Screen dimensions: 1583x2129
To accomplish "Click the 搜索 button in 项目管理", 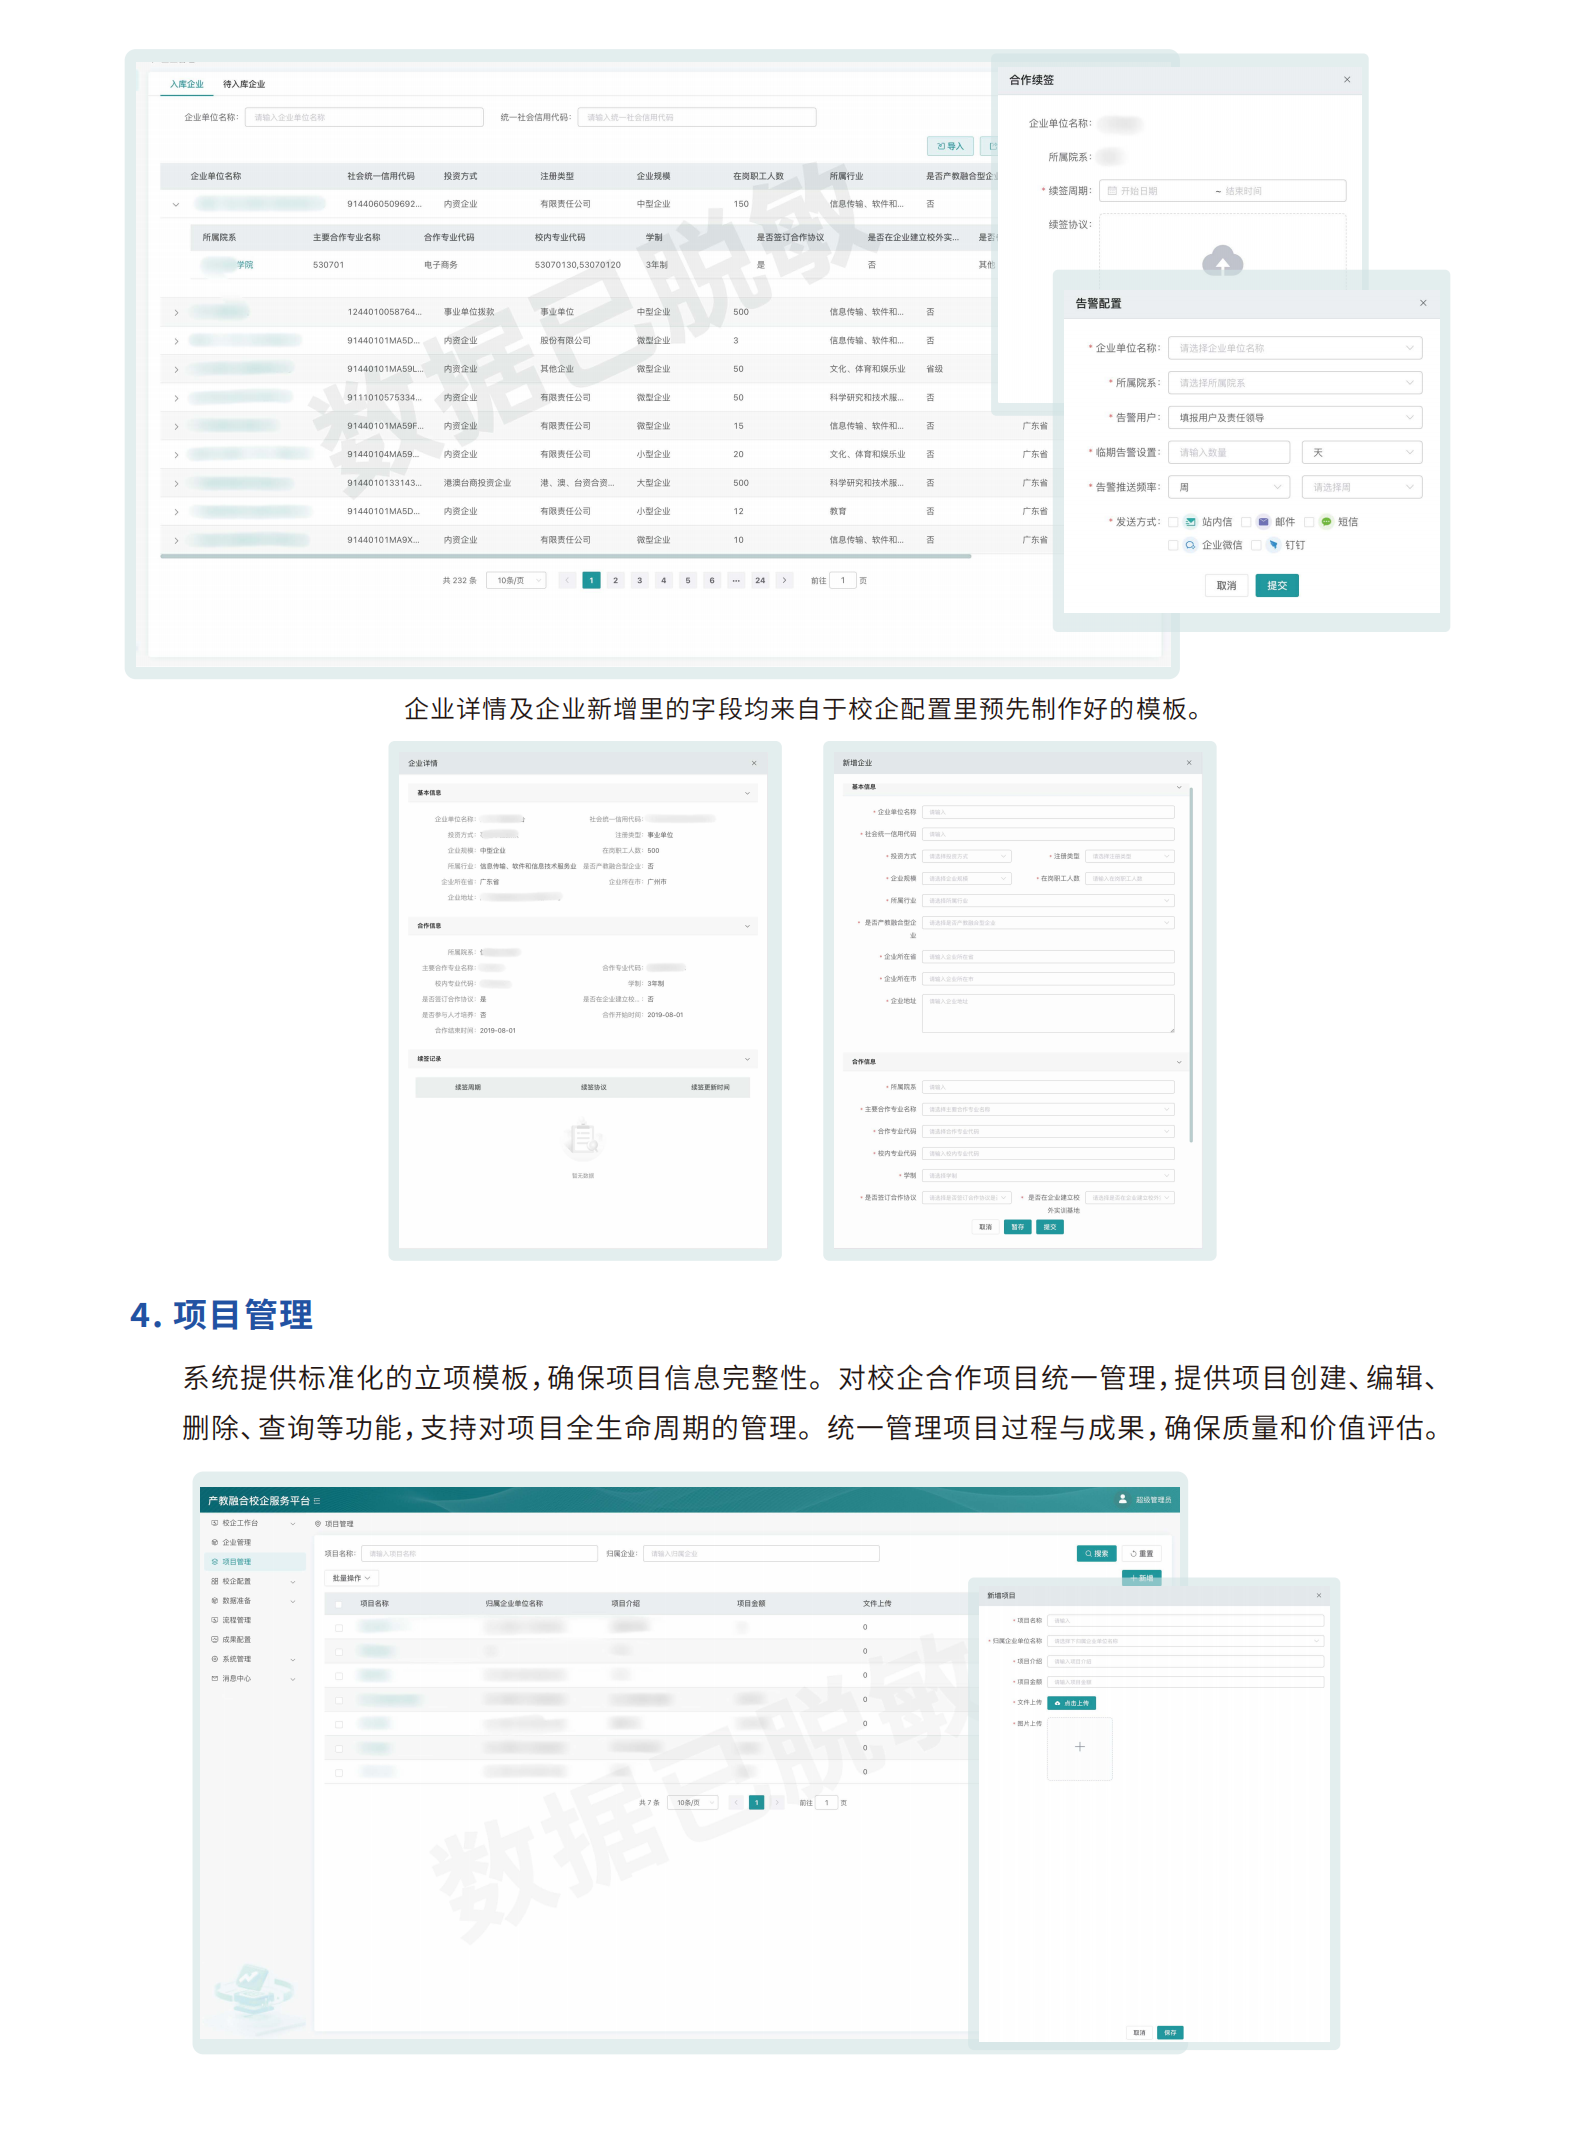I will 1096,1554.
